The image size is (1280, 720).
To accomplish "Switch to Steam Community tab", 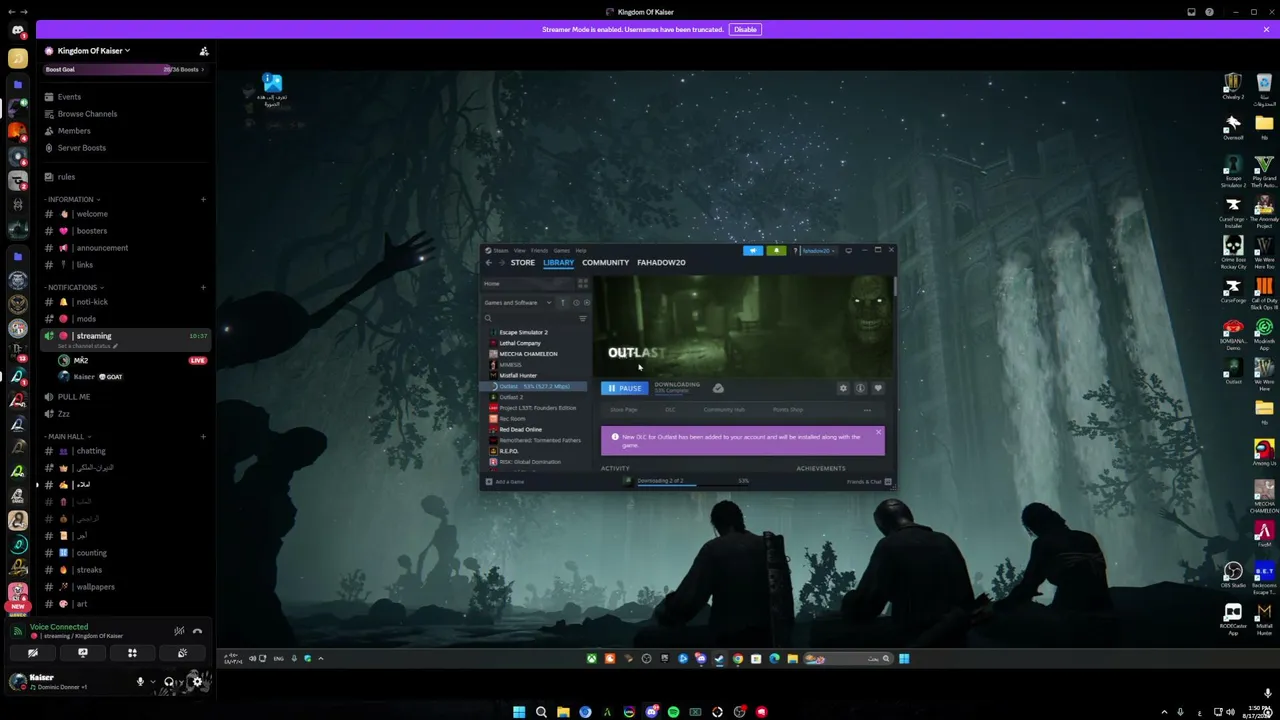I will 605,262.
